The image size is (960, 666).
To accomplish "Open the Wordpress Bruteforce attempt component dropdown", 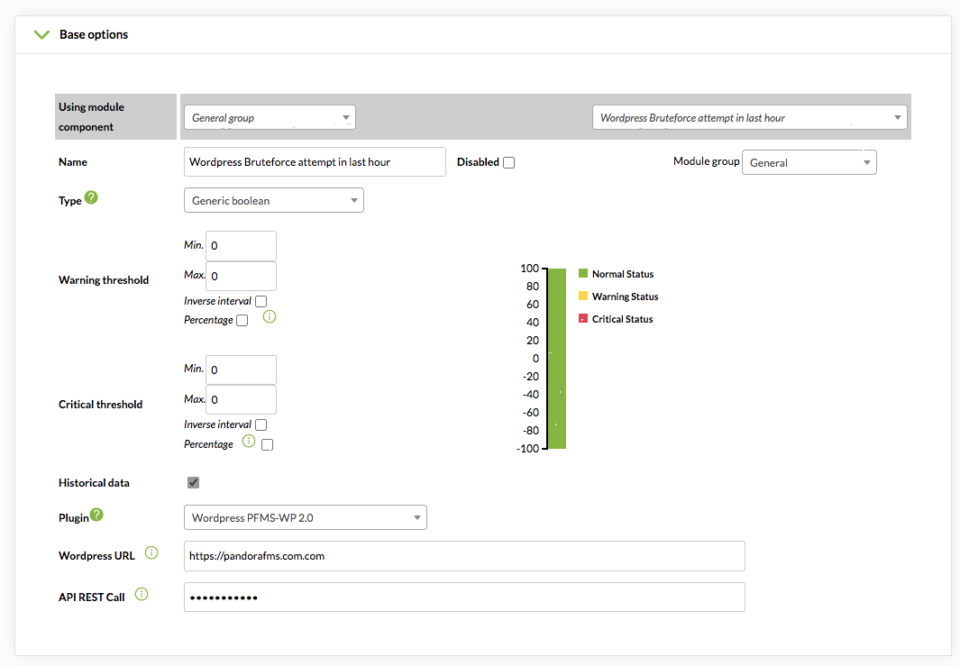I will click(750, 118).
